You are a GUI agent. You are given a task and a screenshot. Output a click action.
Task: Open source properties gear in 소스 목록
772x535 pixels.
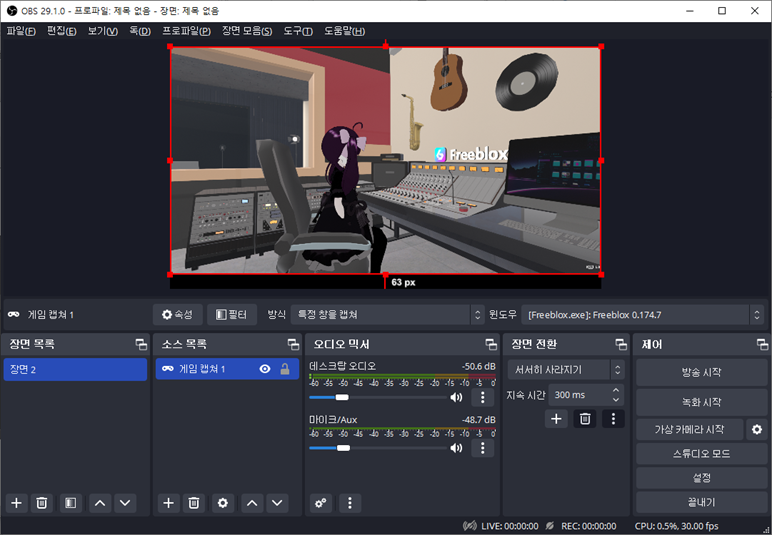point(223,503)
